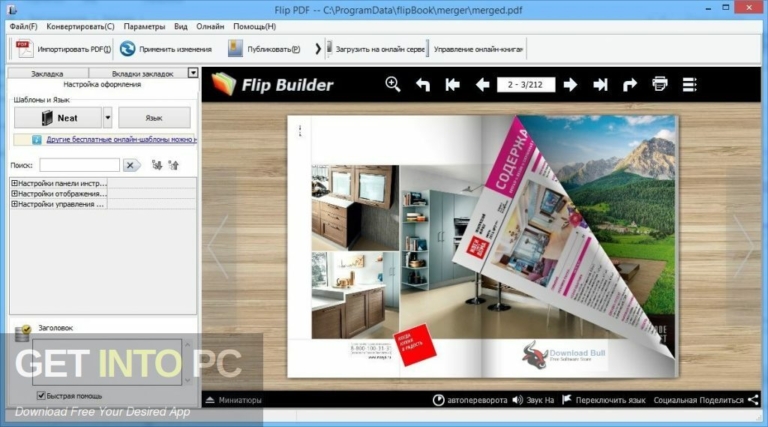
Task: Open the online books management button
Action: coord(478,49)
